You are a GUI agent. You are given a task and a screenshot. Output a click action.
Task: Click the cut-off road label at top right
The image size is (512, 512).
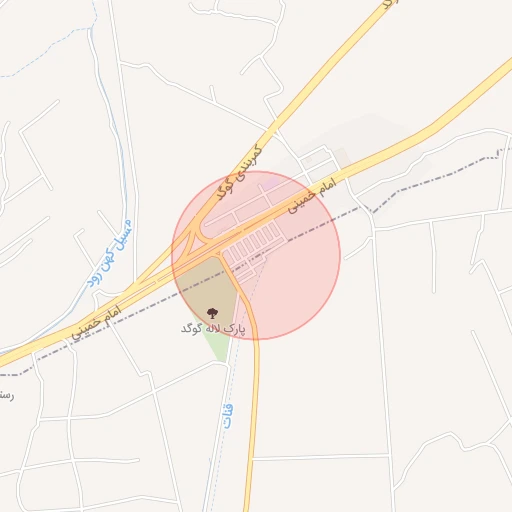tap(390, 4)
